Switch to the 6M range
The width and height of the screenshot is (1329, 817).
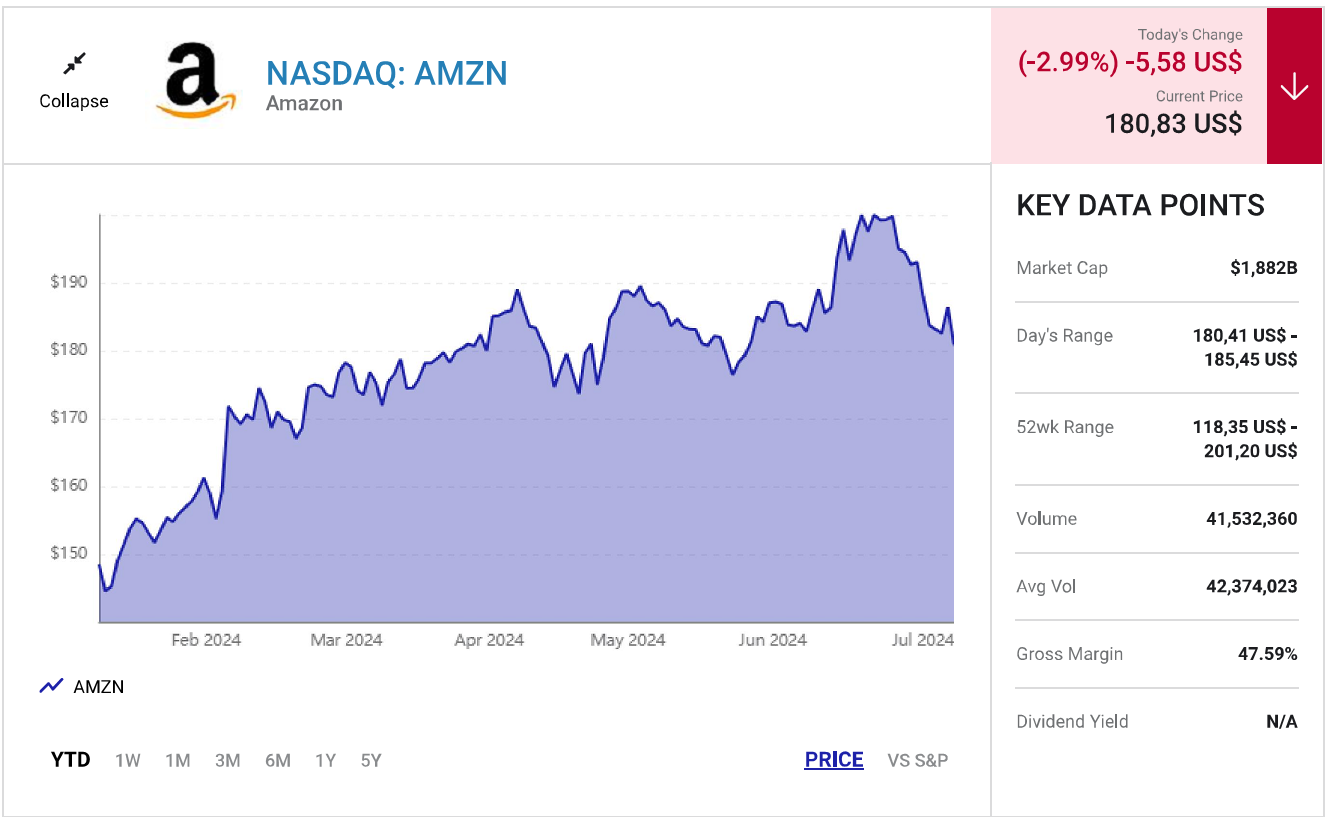278,761
